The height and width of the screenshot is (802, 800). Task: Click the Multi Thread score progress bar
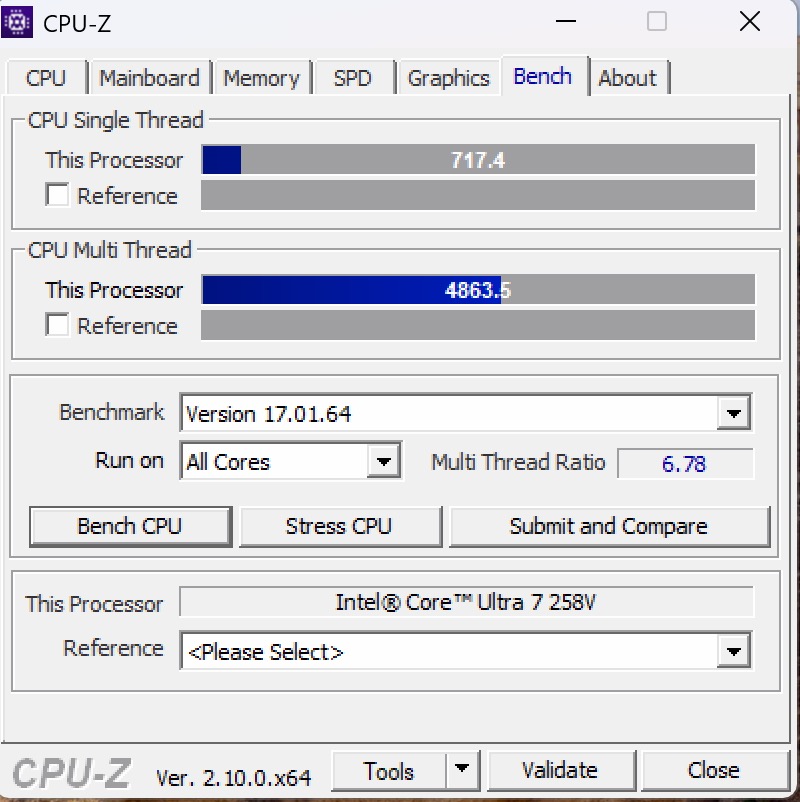(x=478, y=289)
